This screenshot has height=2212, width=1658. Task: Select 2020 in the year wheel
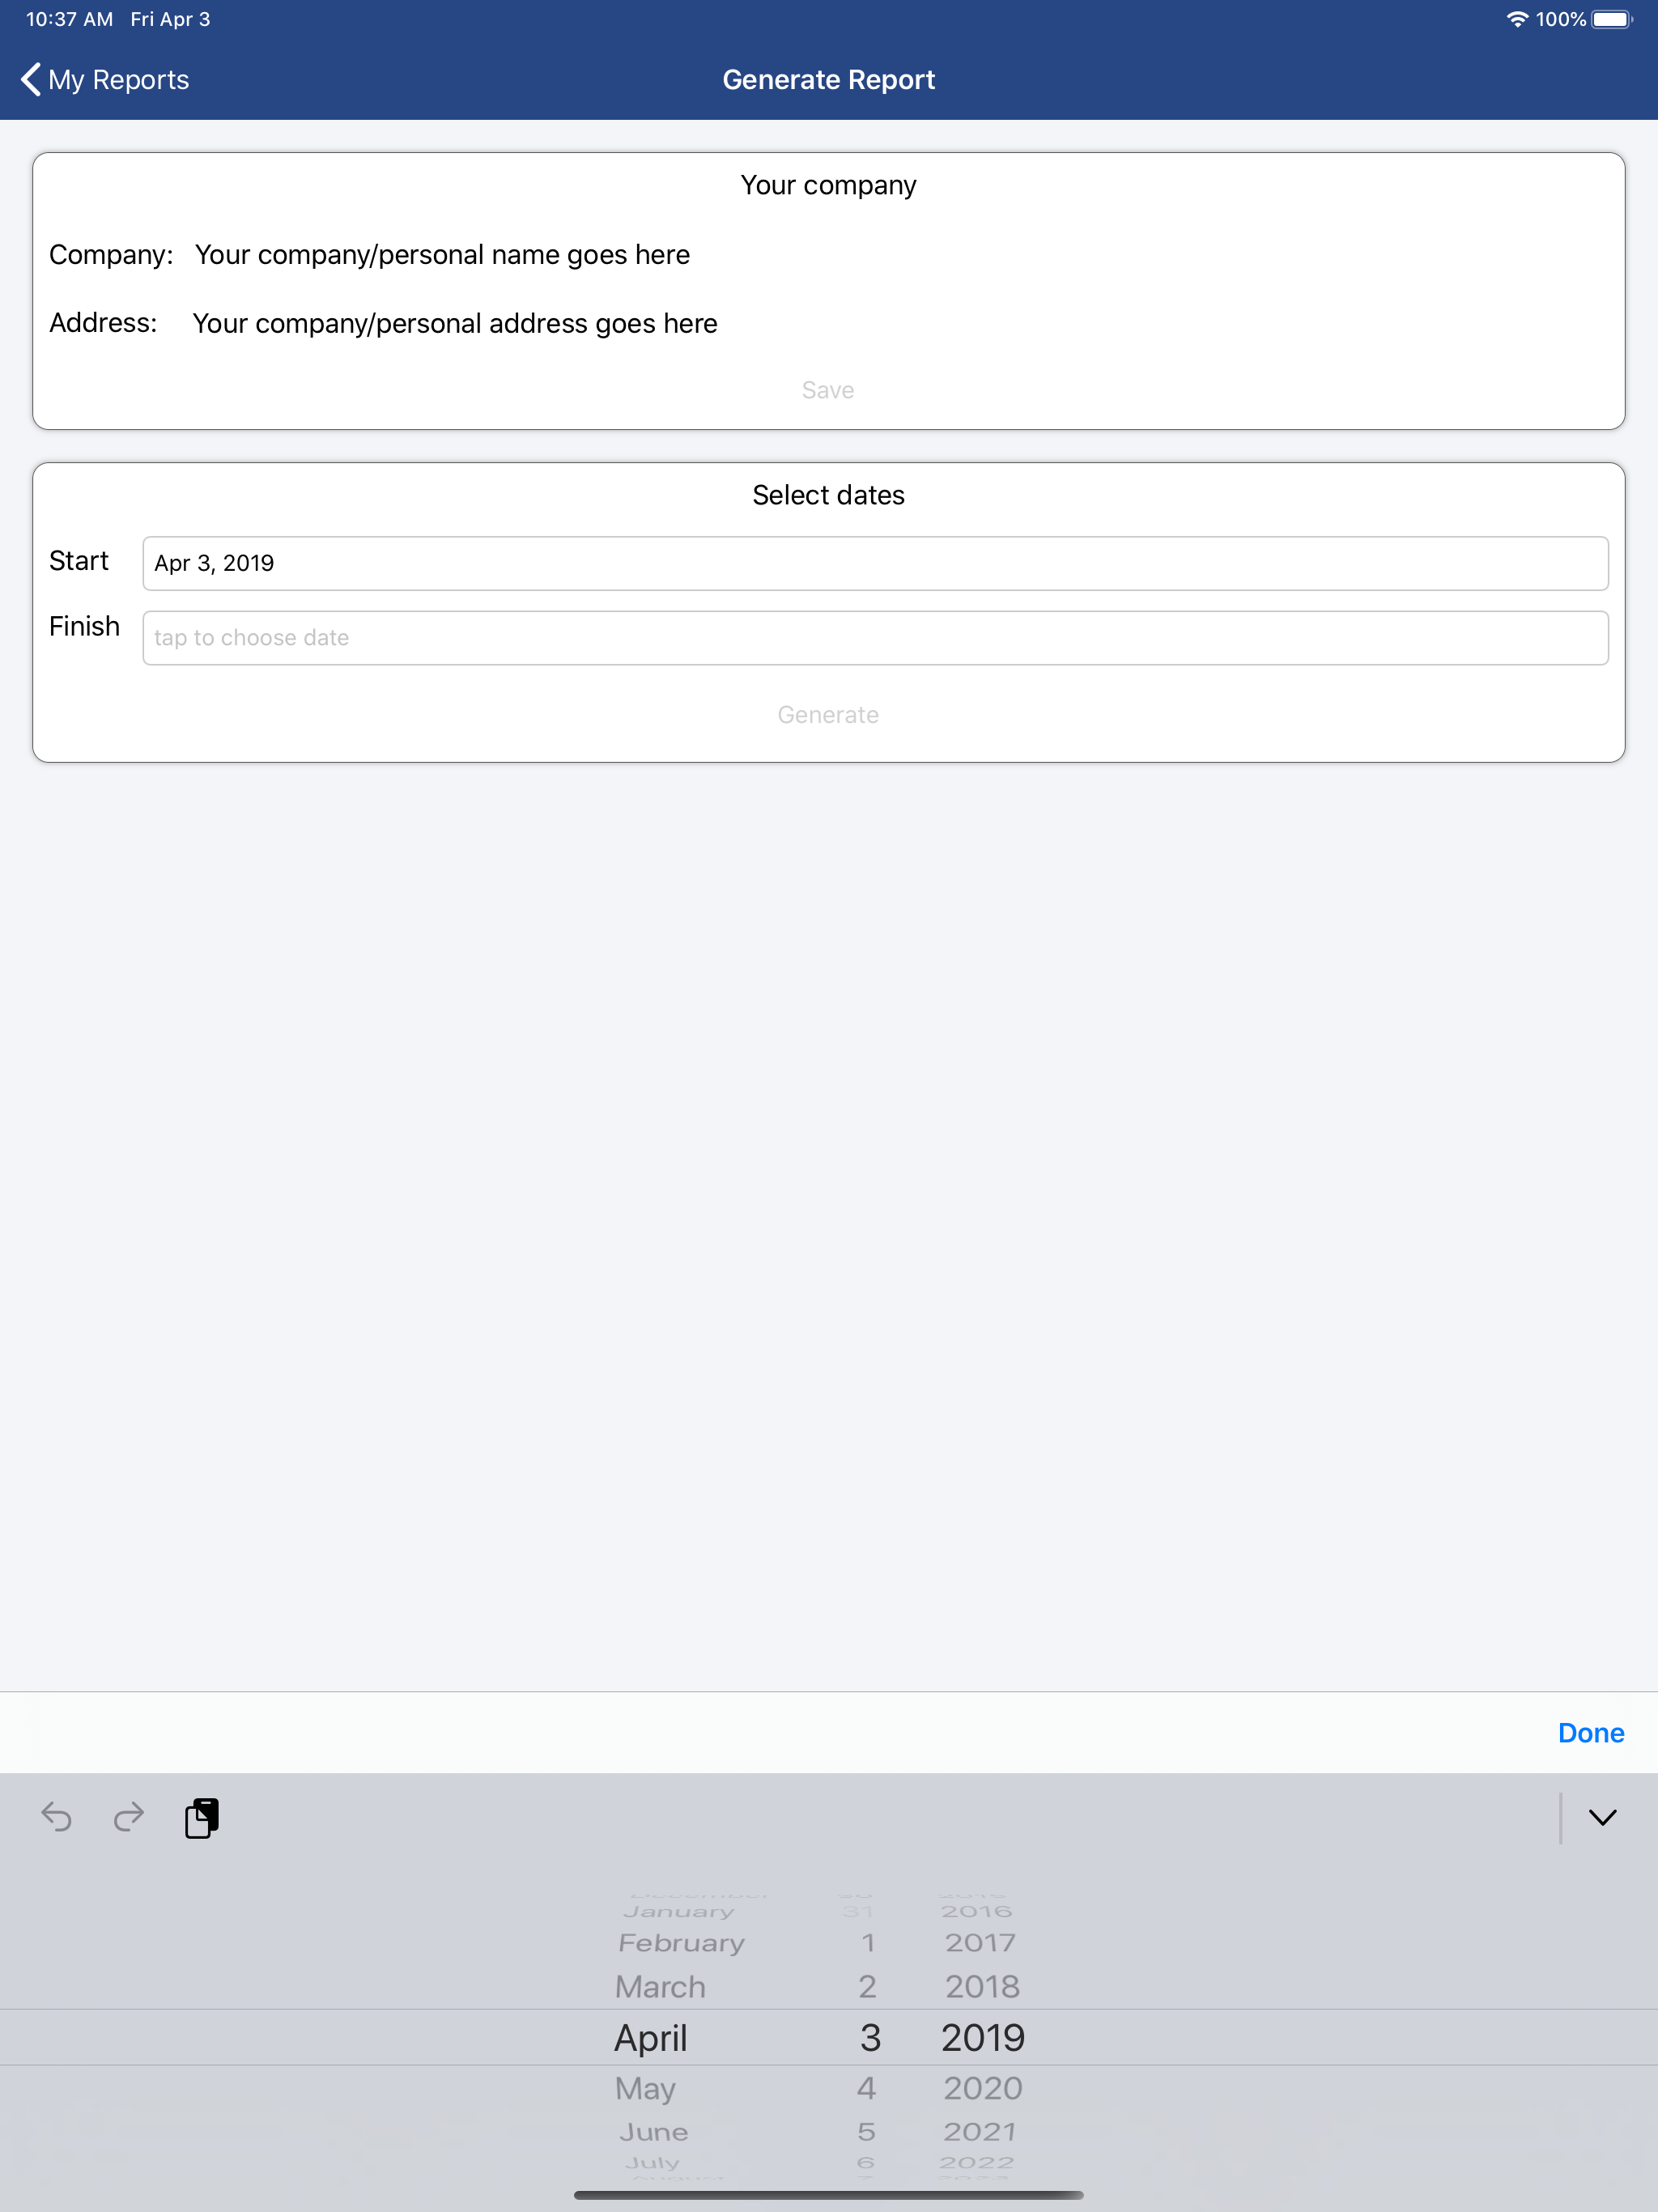(981, 2088)
